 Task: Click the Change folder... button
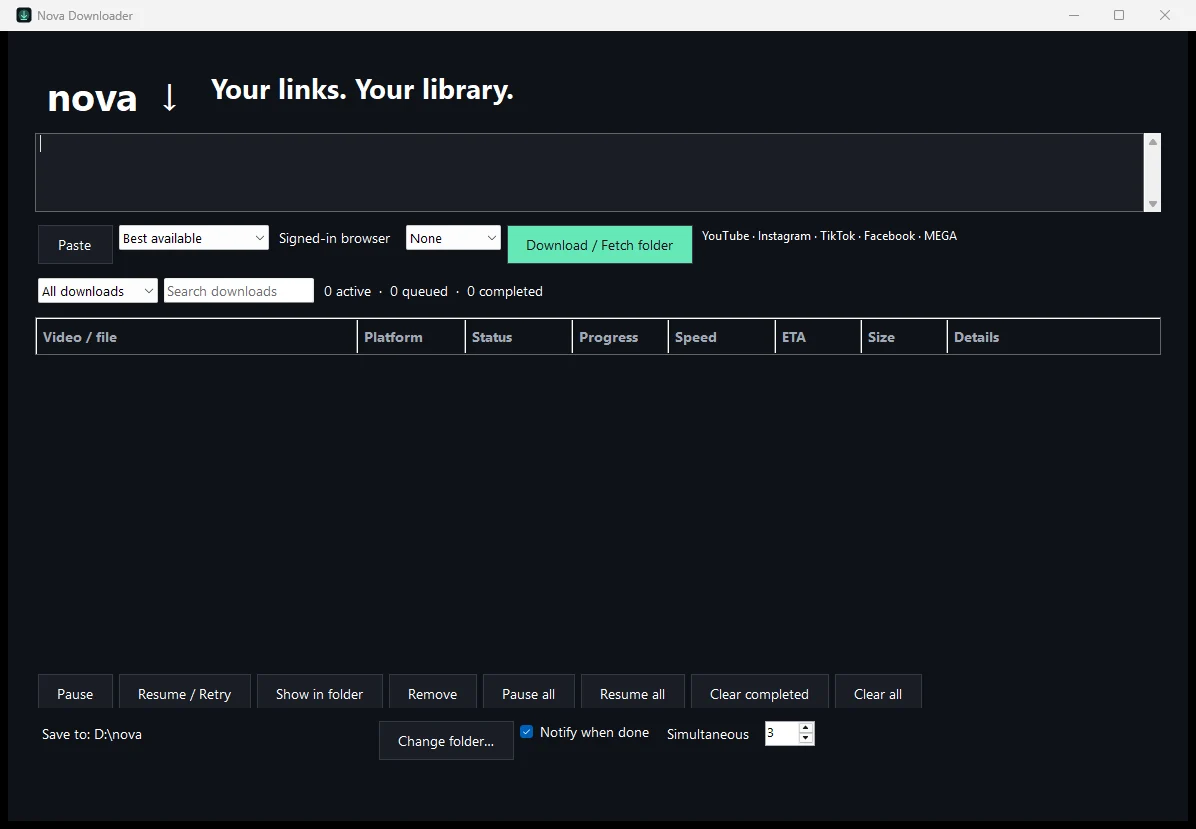click(x=446, y=741)
